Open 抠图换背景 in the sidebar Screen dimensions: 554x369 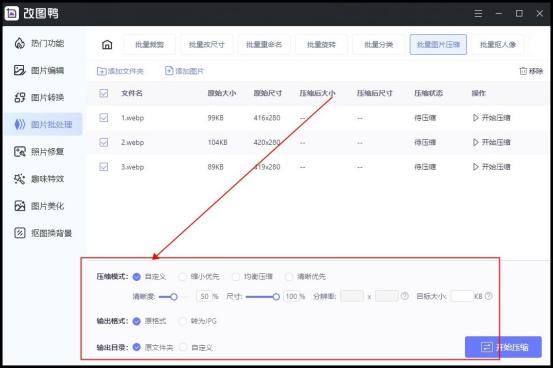click(43, 233)
